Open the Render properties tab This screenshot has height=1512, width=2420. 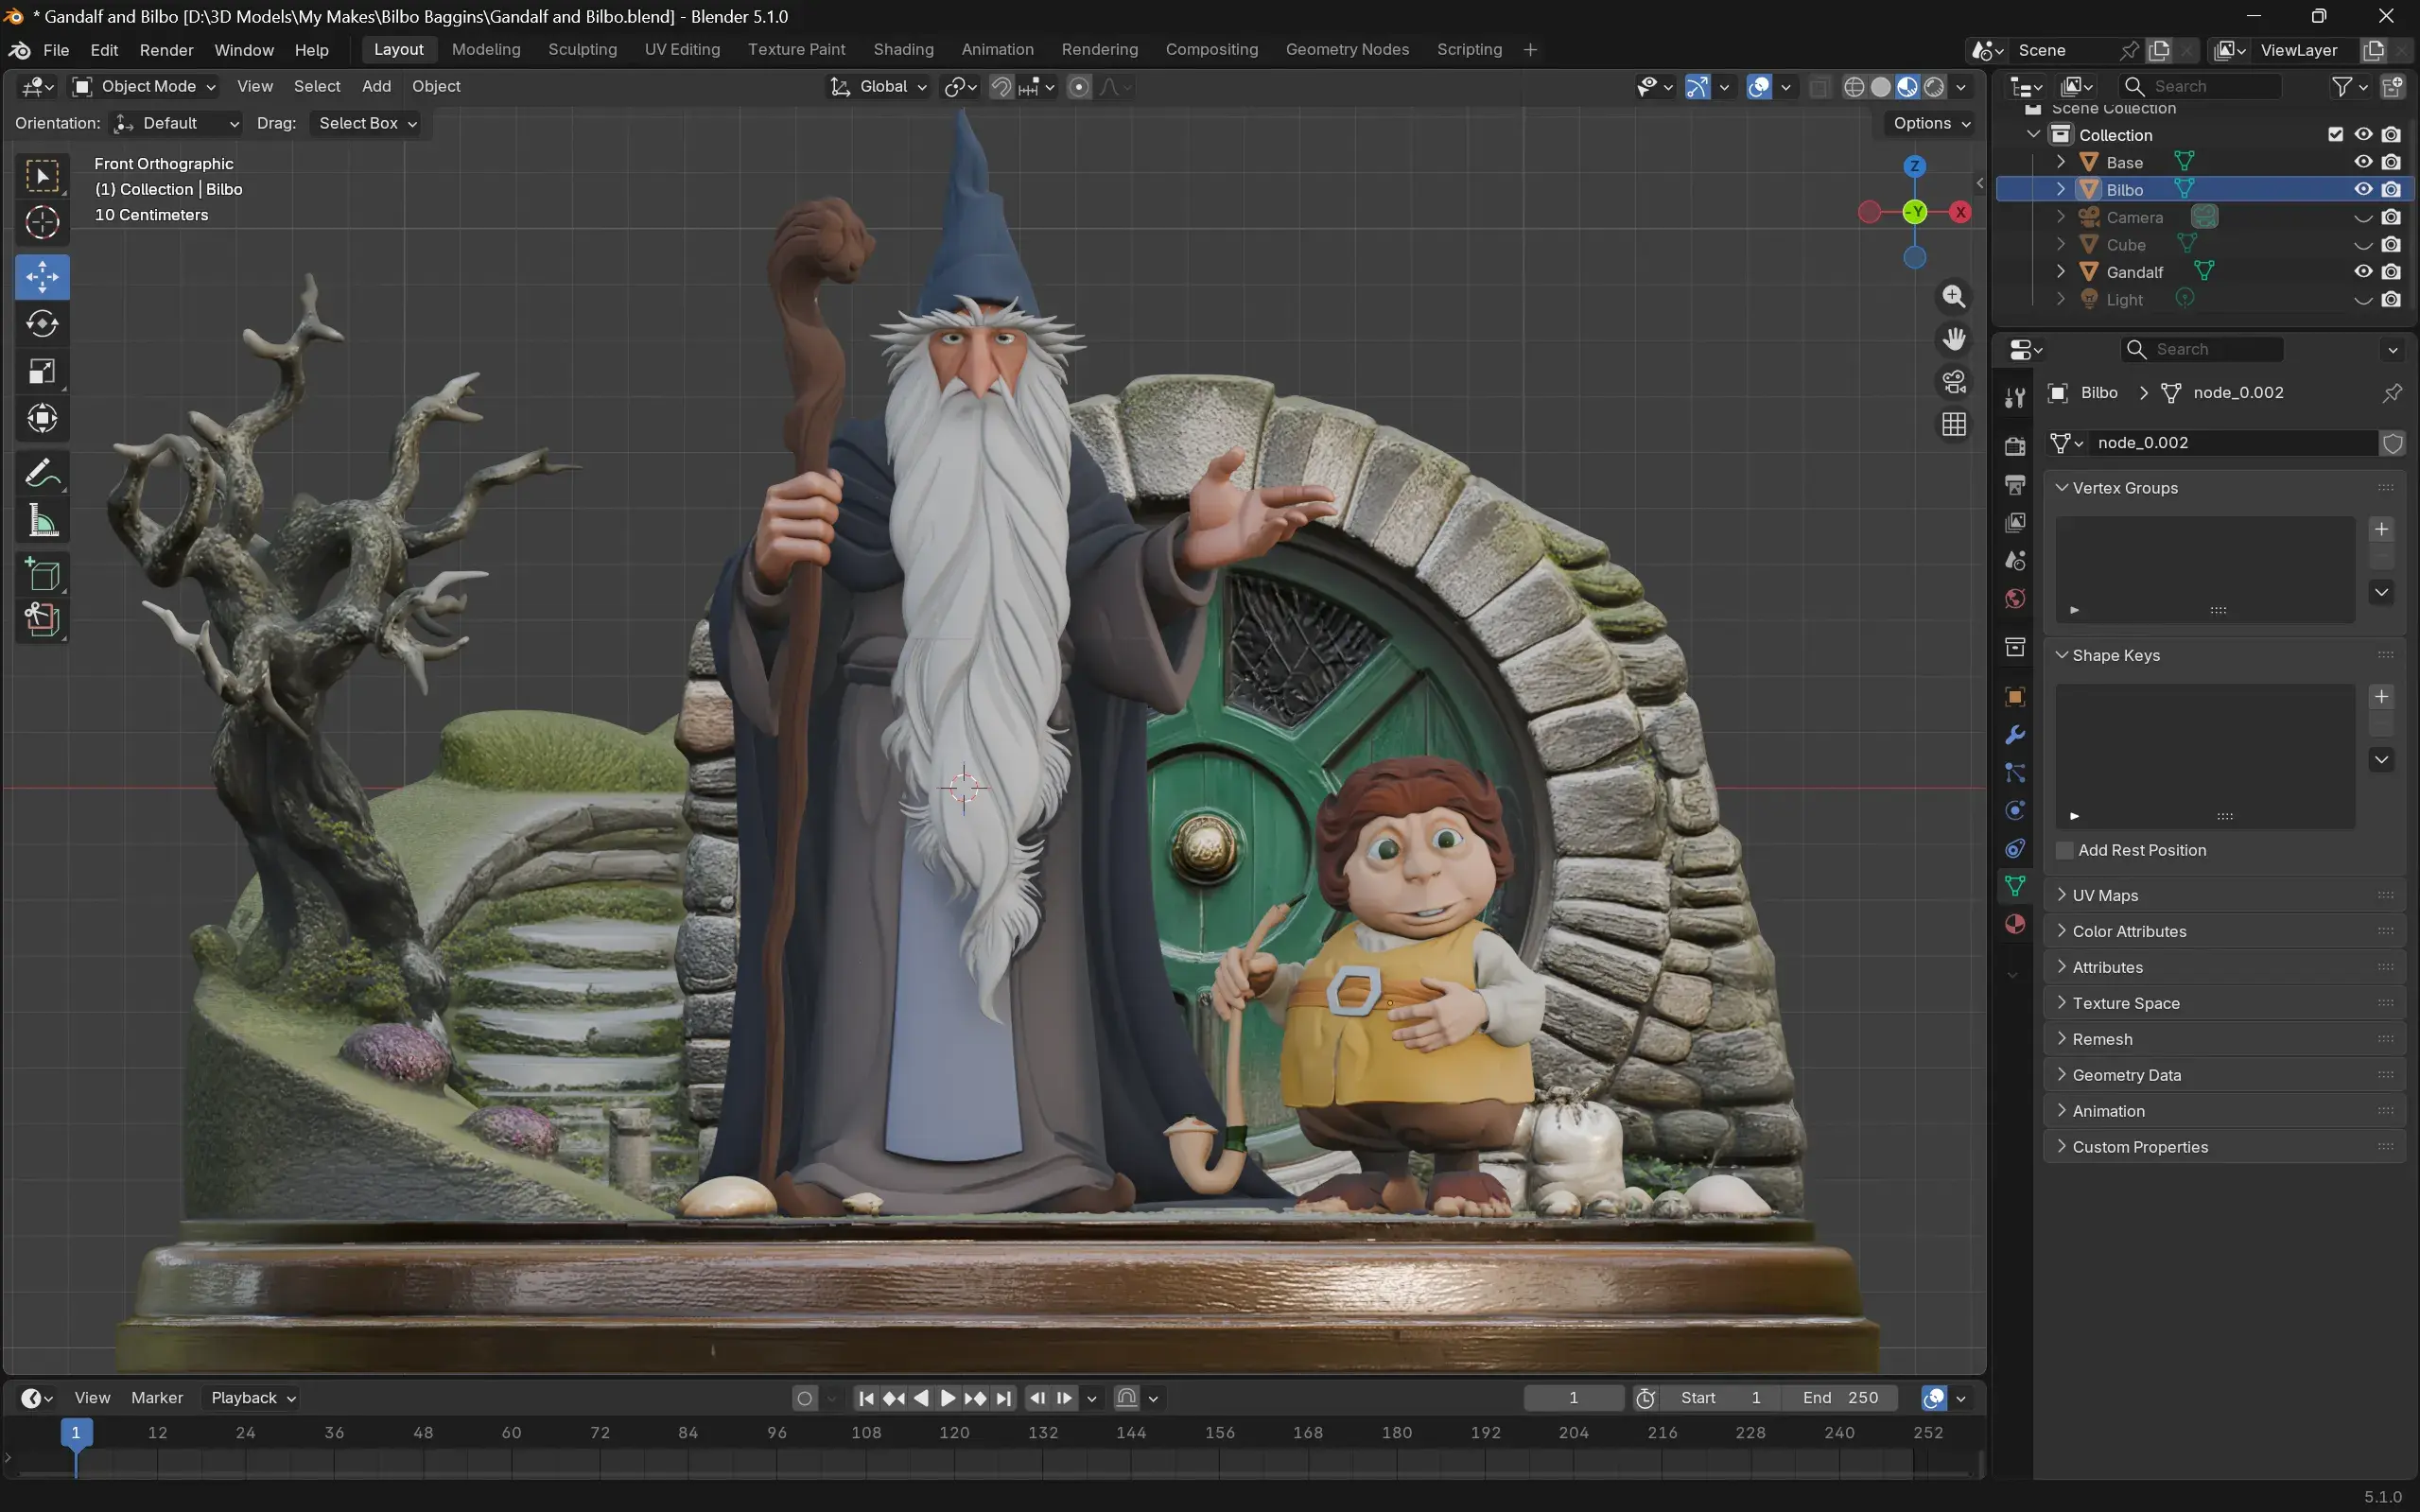tap(2015, 446)
